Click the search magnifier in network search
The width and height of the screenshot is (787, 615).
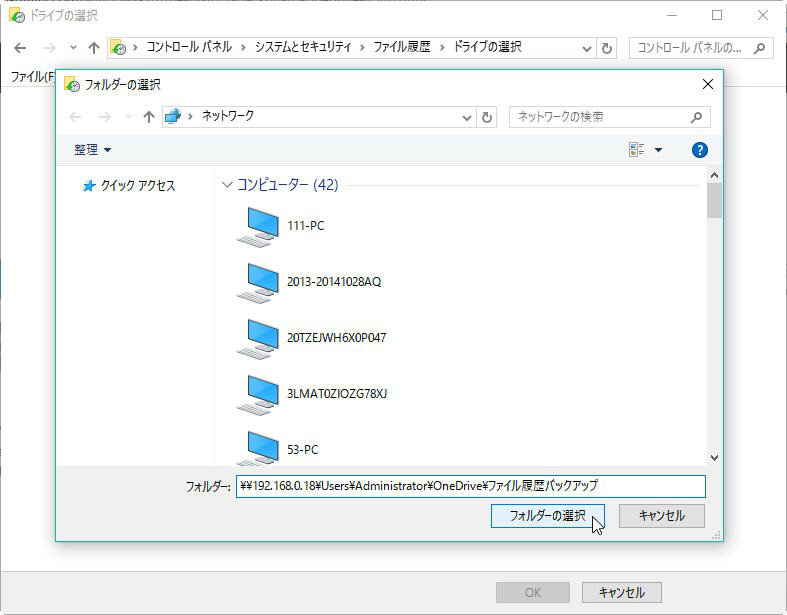point(696,117)
